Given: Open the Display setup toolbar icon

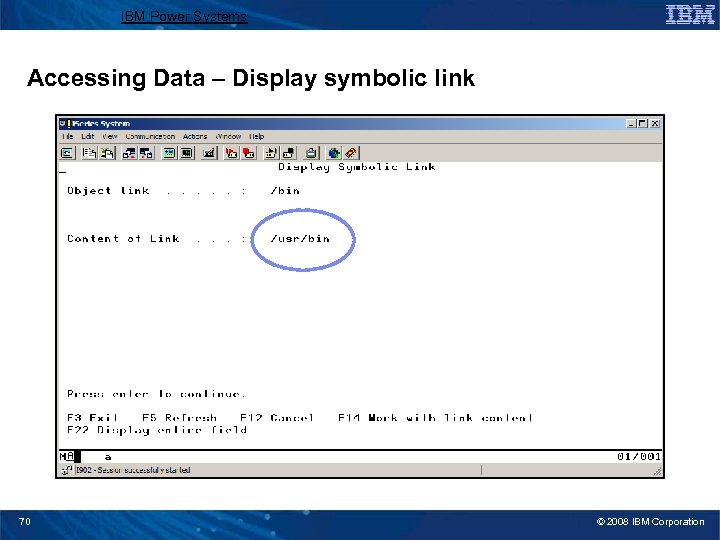Looking at the screenshot, I should coord(169,153).
